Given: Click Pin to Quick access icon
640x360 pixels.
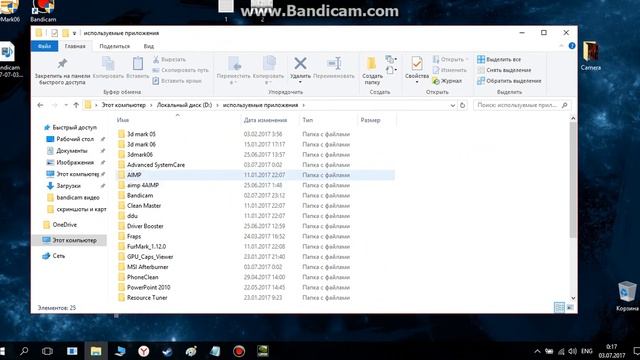Looking at the screenshot, I should point(62,64).
